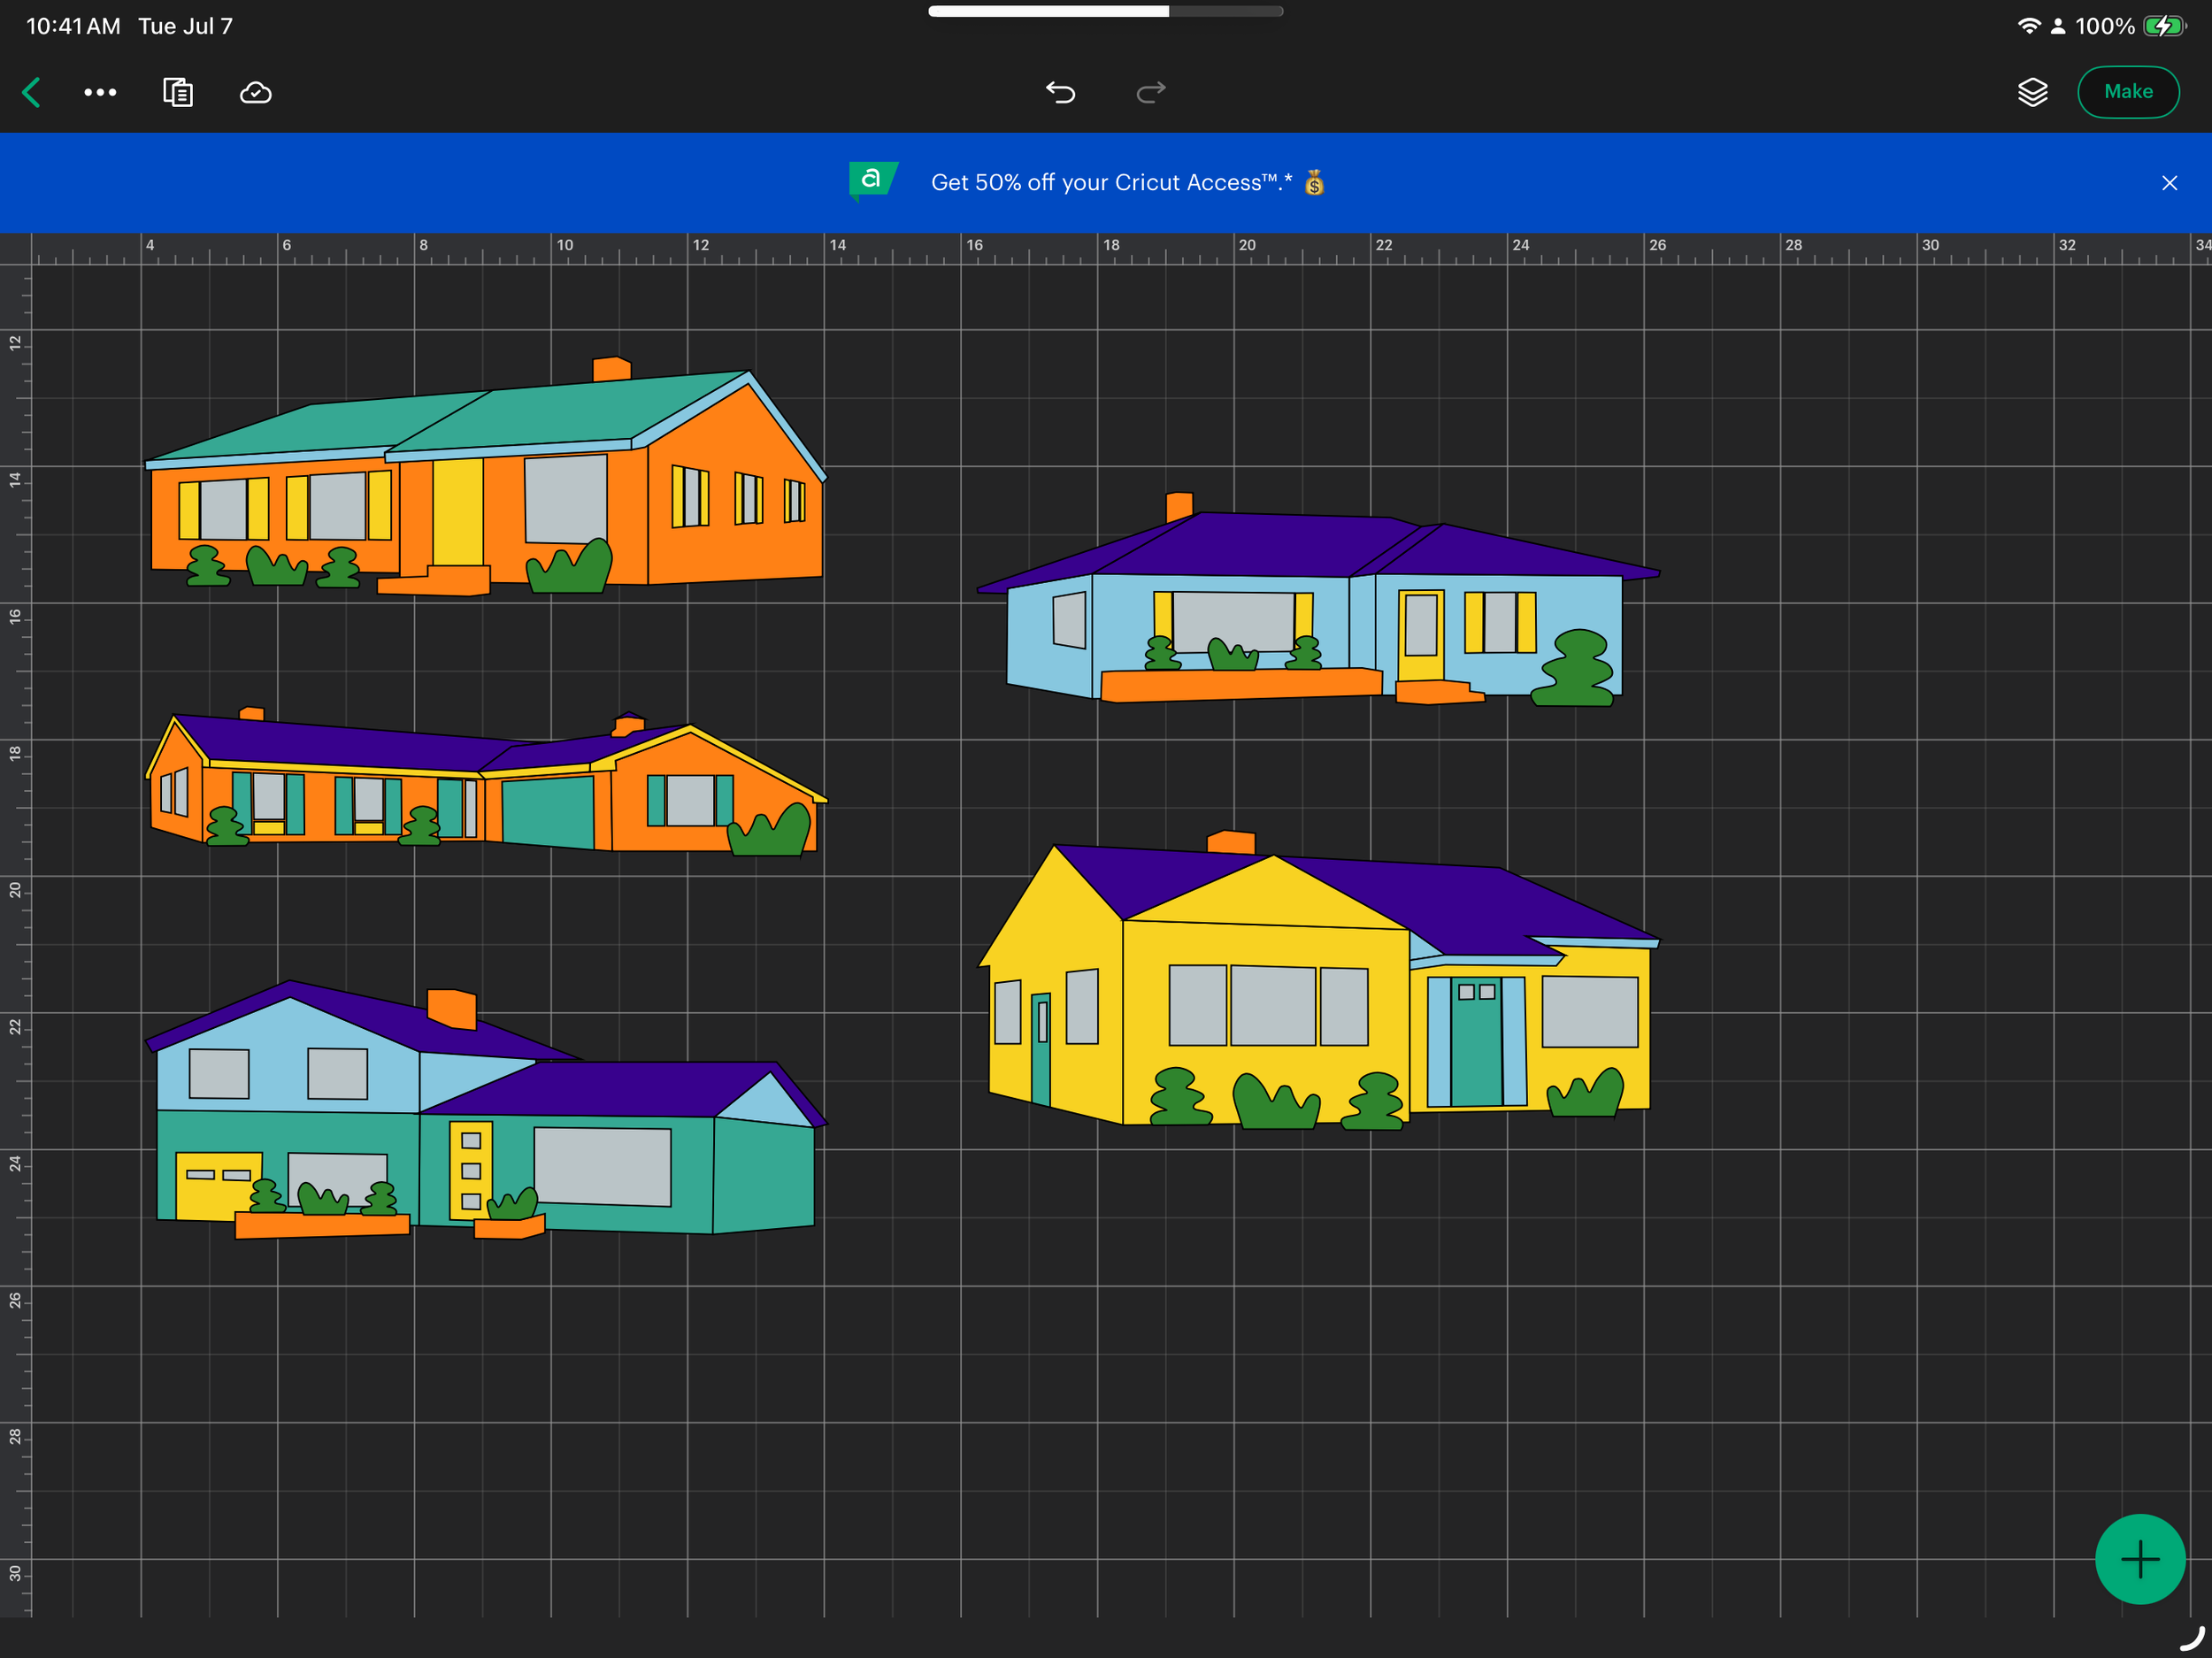The width and height of the screenshot is (2212, 1658).
Task: Select the orange house with teal roof
Action: click(x=486, y=477)
